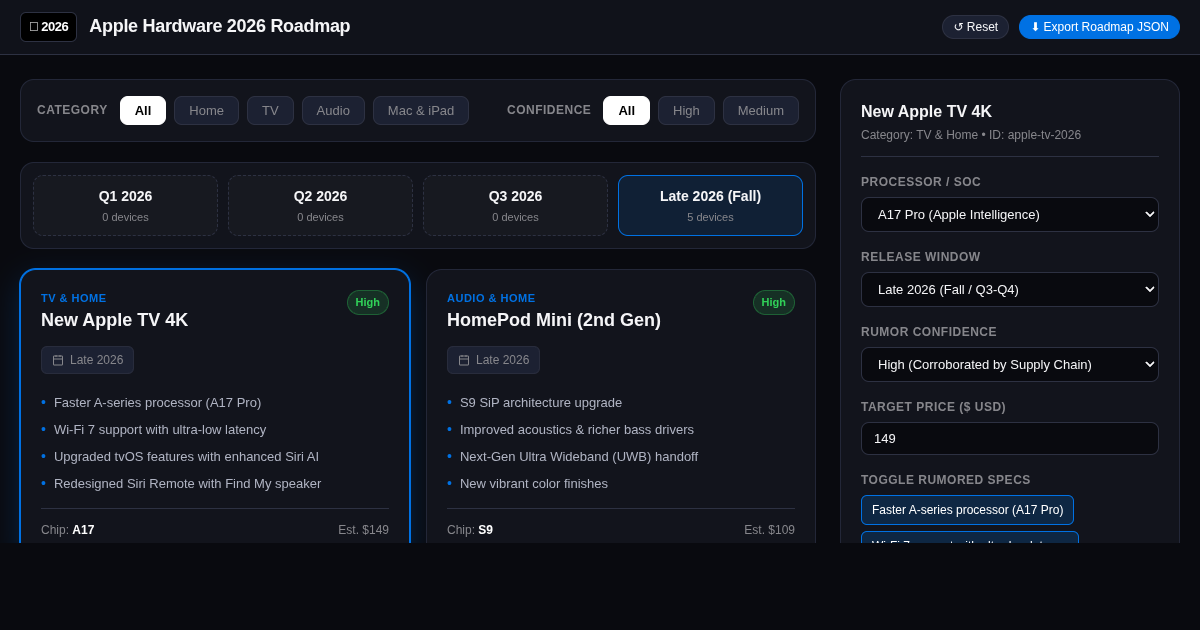Switch to the Q1 2026 quarter tab
The image size is (1200, 630).
pos(125,205)
